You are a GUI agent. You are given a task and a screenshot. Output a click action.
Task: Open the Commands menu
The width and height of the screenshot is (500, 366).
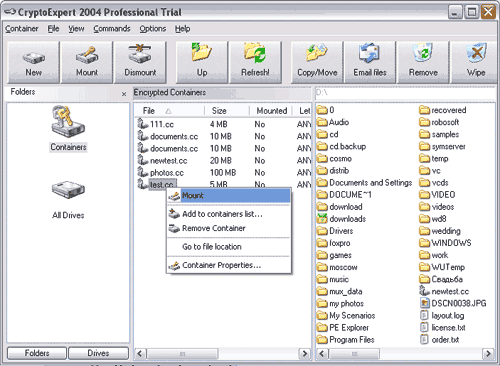click(x=112, y=29)
